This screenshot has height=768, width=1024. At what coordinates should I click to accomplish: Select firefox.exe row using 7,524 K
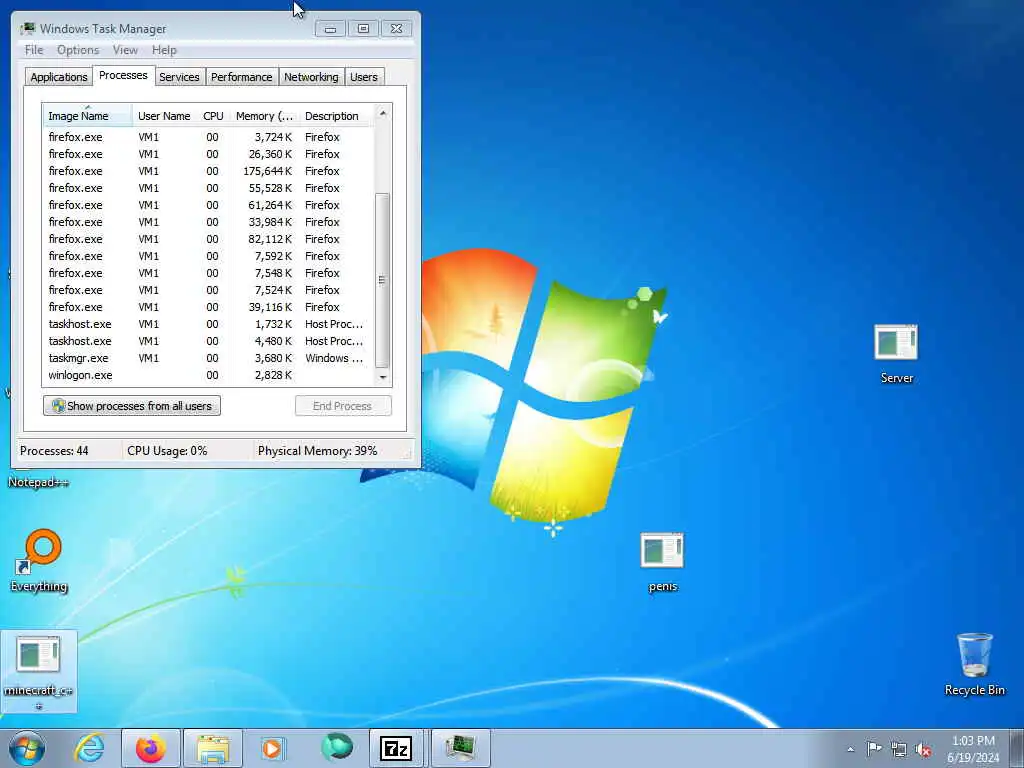point(209,290)
